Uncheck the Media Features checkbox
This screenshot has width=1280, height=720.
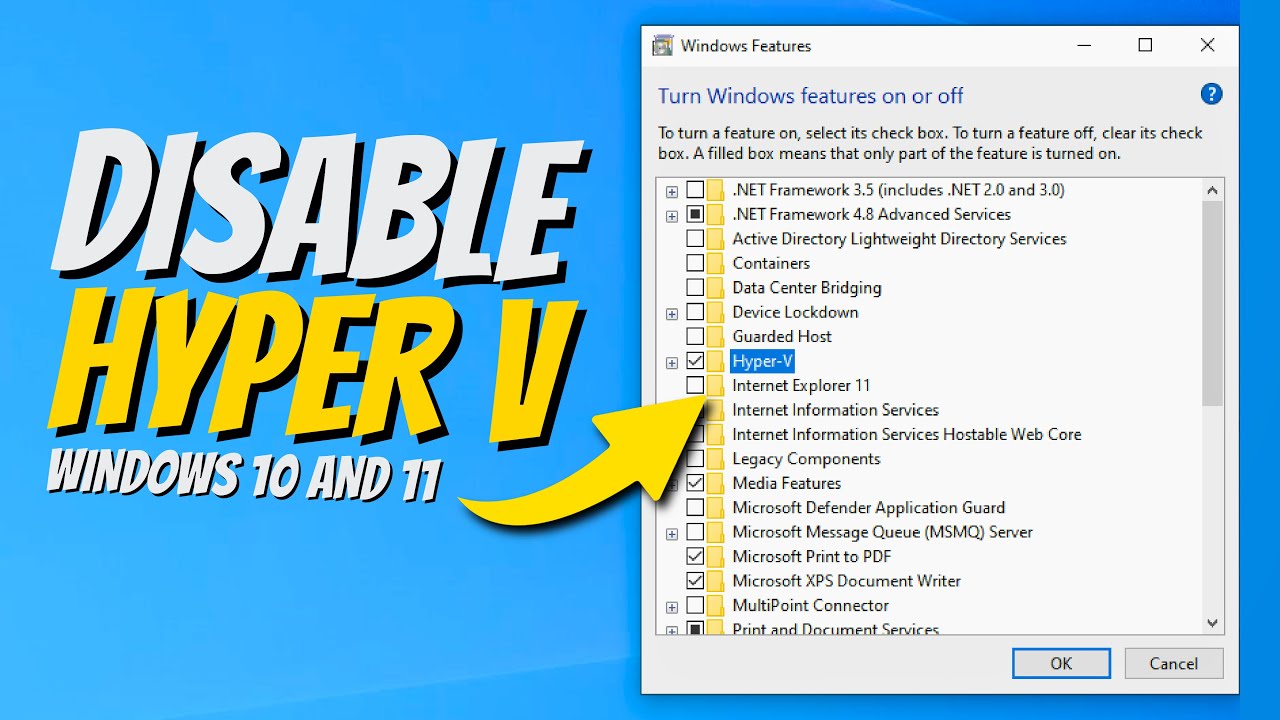coord(695,483)
